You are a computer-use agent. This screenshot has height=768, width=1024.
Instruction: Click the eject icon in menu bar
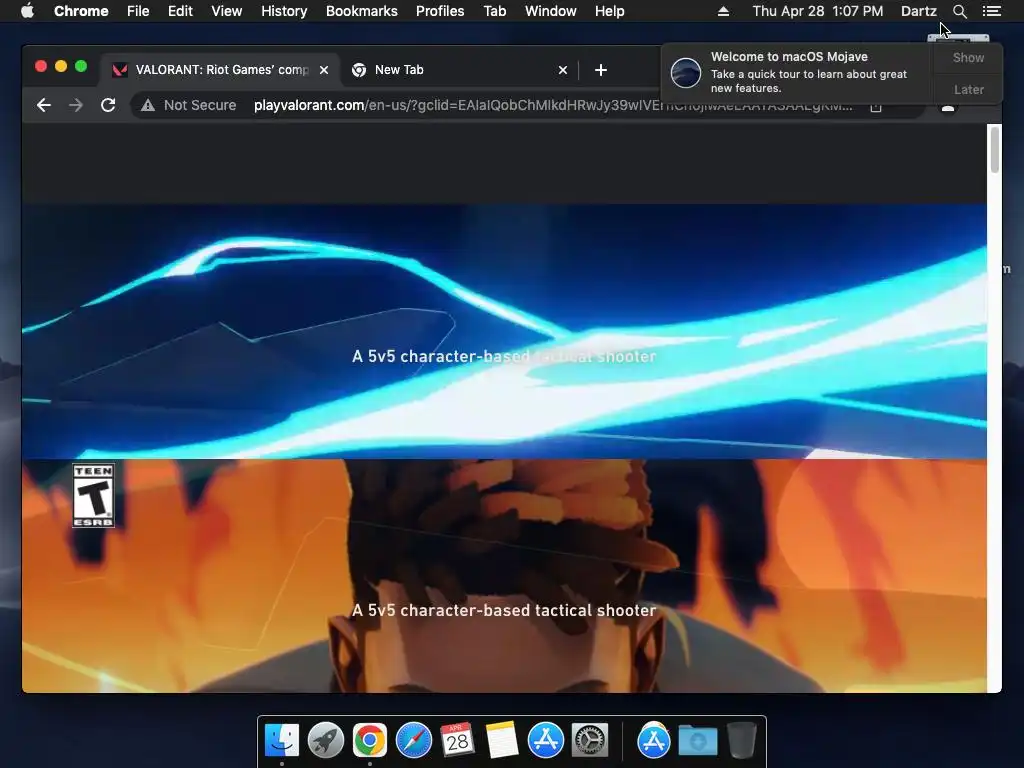pos(723,11)
